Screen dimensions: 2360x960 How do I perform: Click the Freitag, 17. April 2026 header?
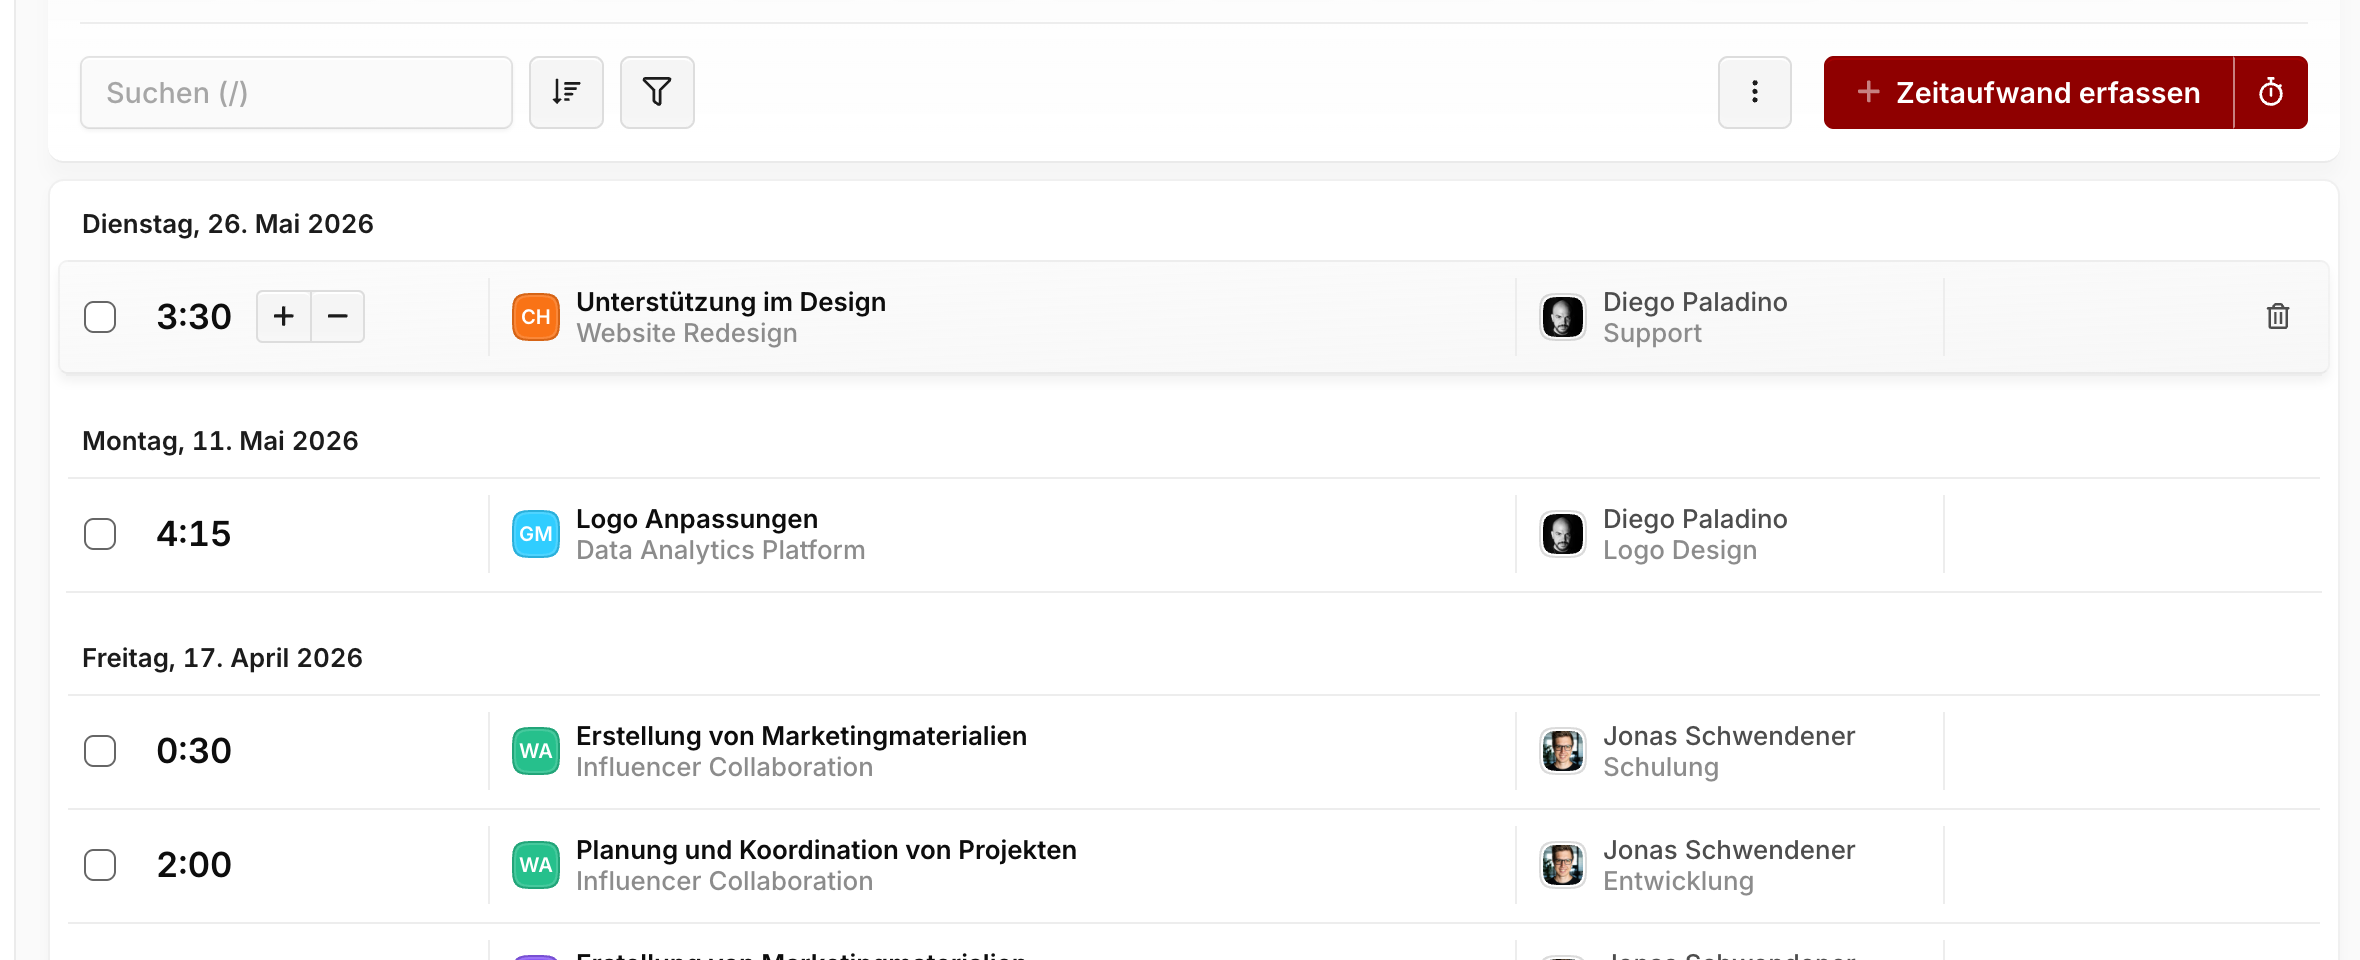pyautogui.click(x=222, y=658)
